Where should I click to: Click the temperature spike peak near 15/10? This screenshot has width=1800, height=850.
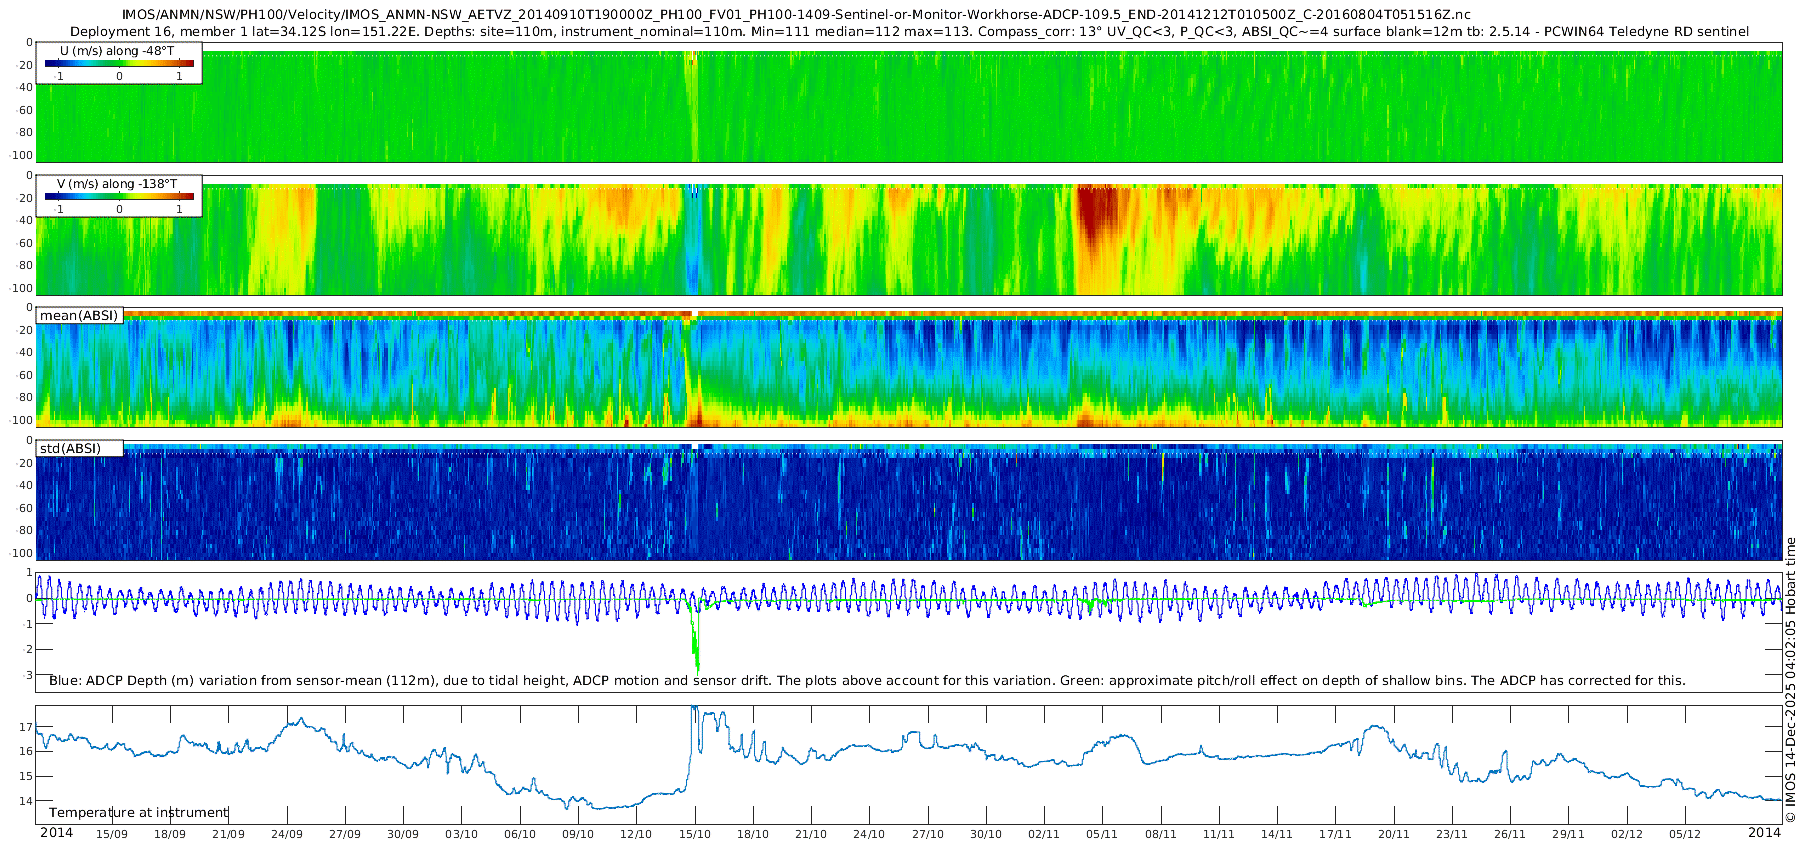pos(695,709)
